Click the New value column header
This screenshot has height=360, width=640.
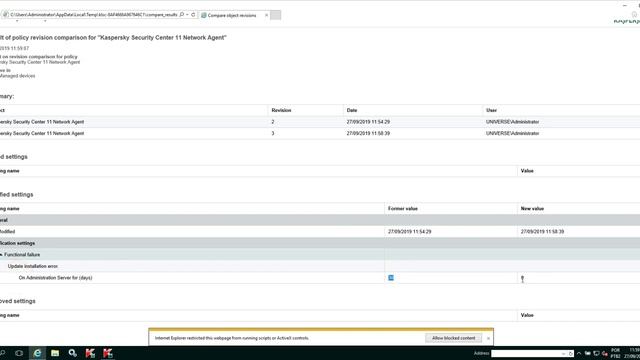tap(532, 209)
